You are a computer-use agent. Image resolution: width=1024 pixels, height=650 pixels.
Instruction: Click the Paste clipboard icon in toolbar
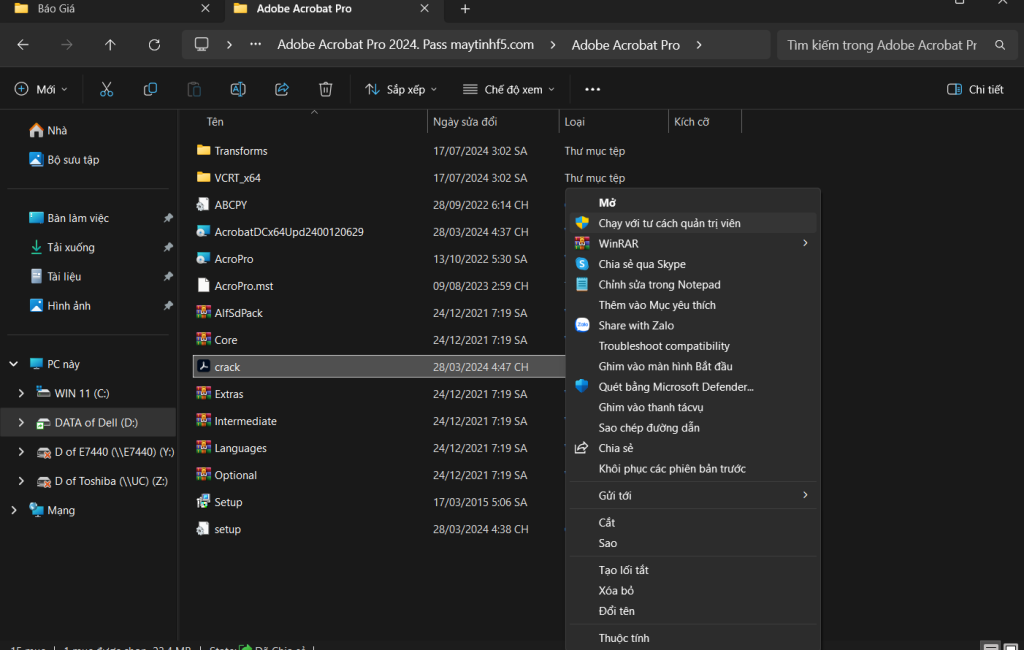pyautogui.click(x=194, y=89)
